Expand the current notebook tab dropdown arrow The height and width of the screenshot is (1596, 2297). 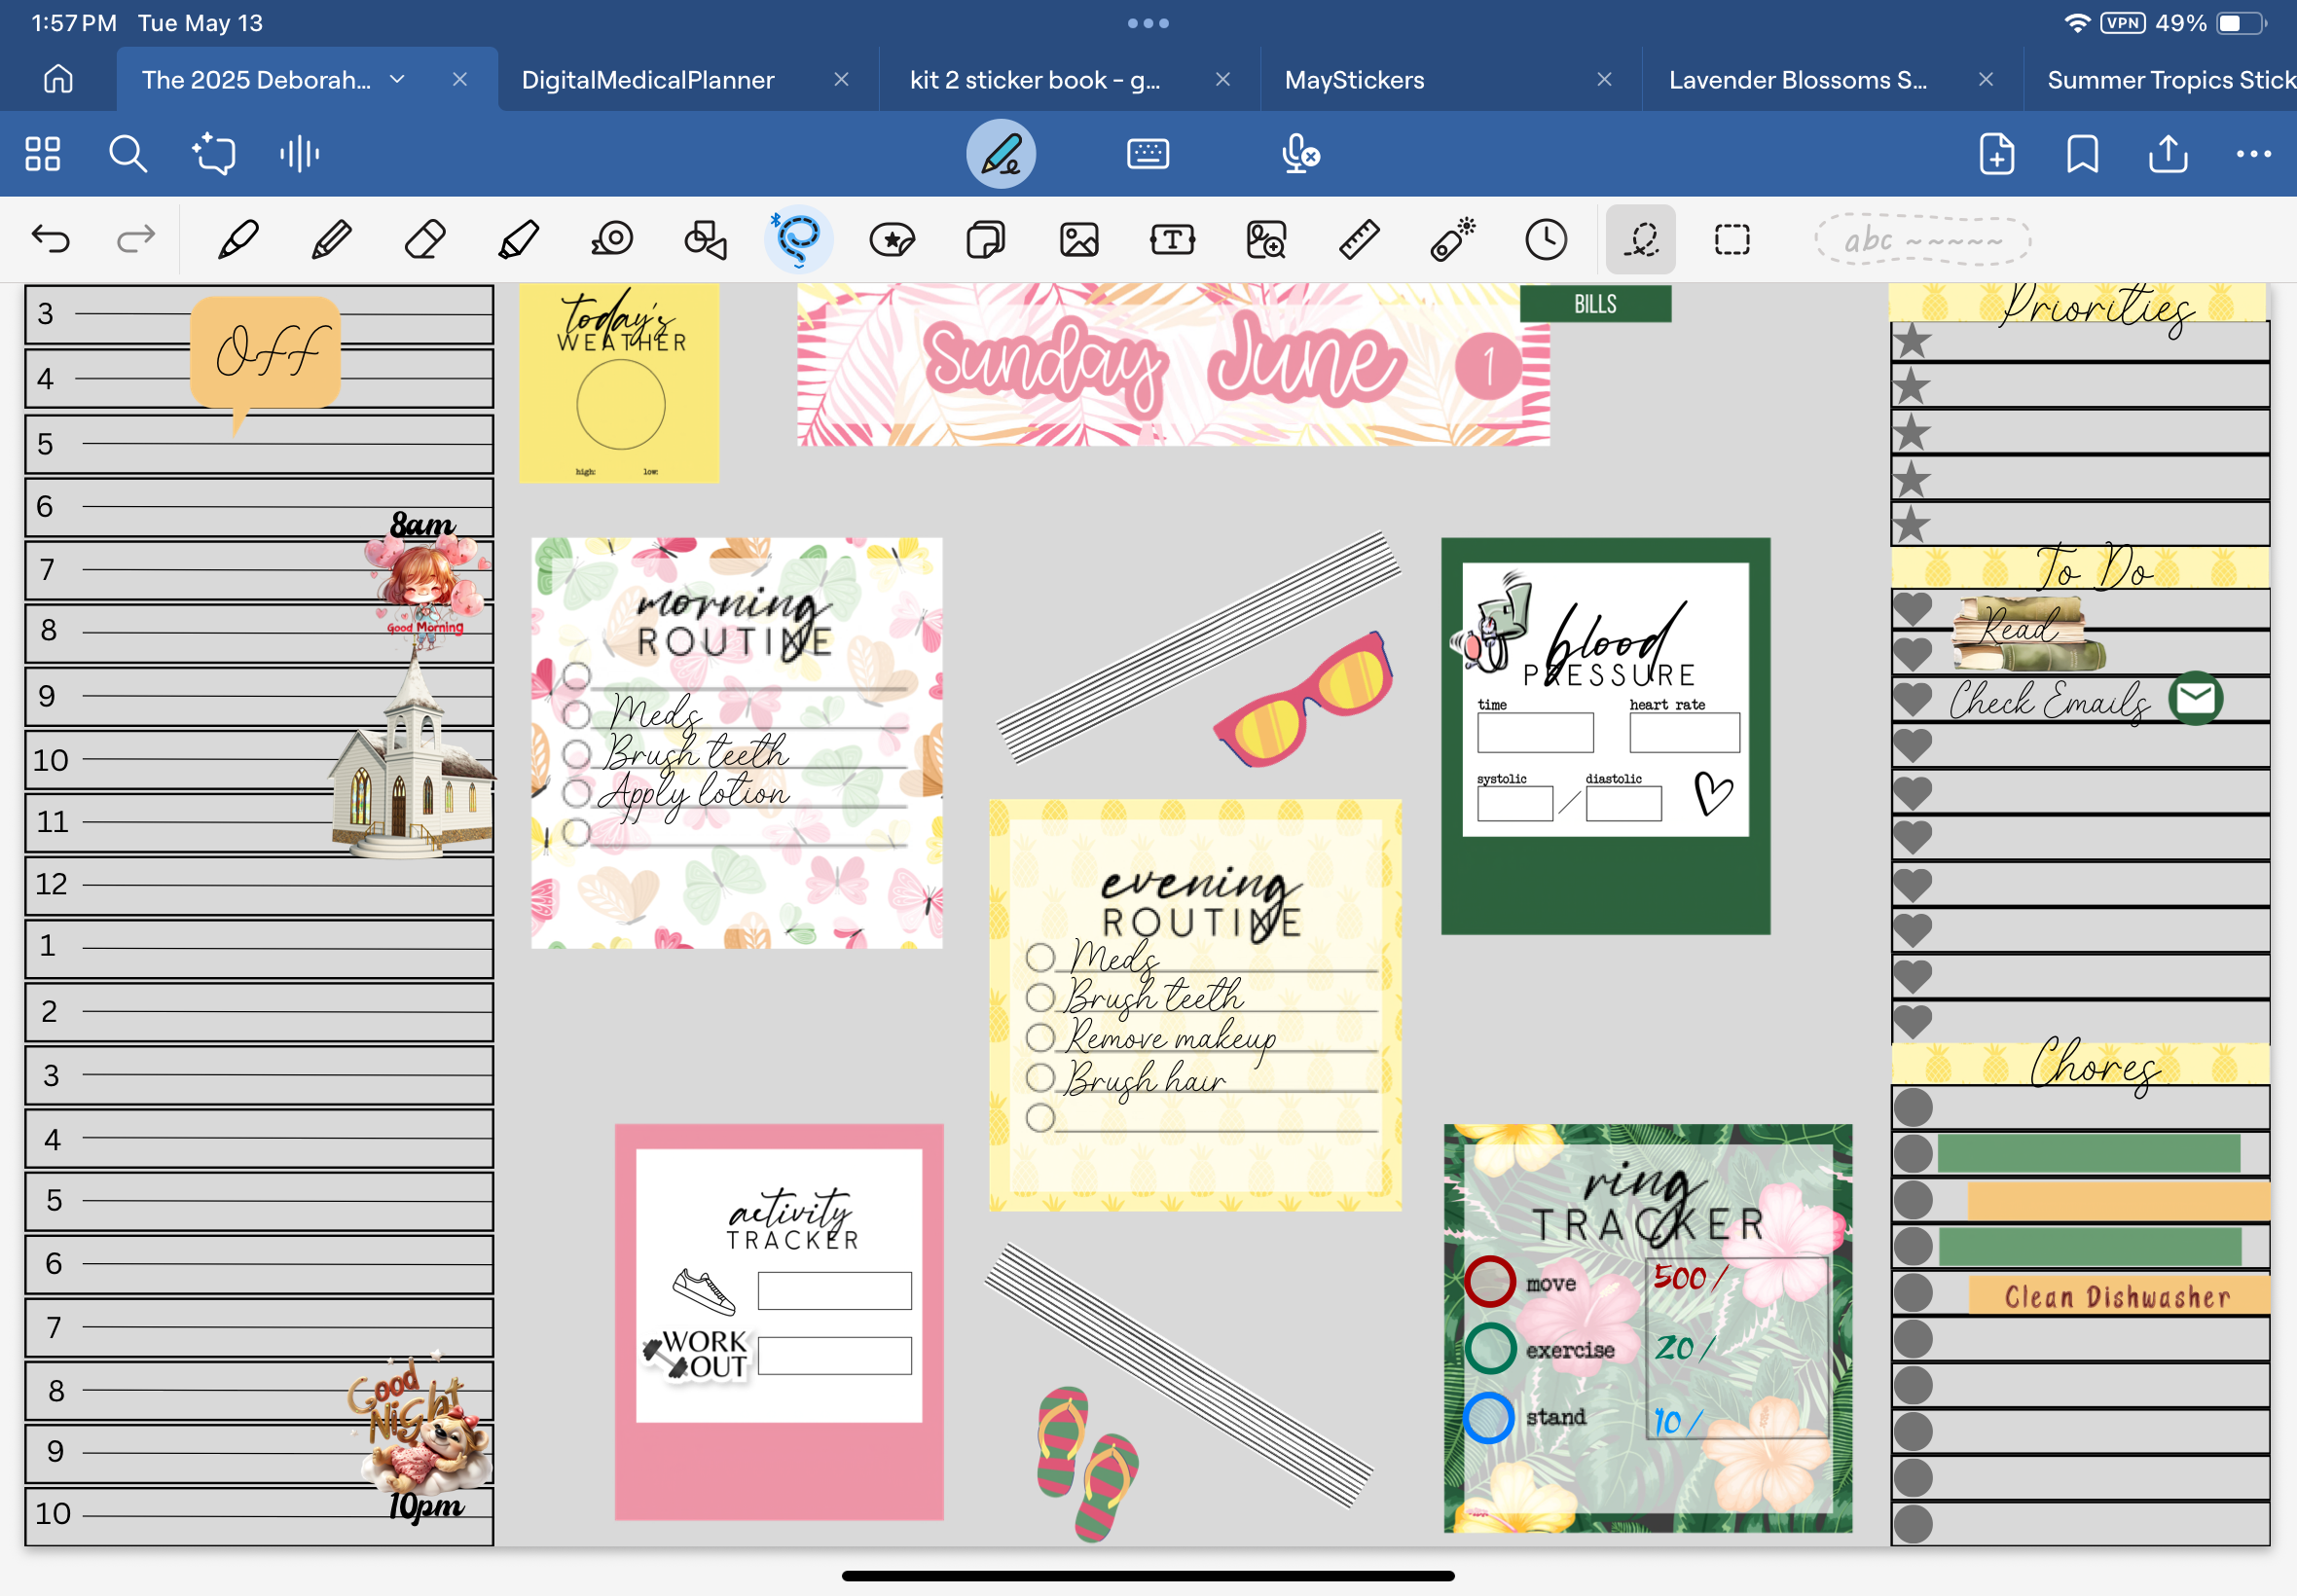397,79
